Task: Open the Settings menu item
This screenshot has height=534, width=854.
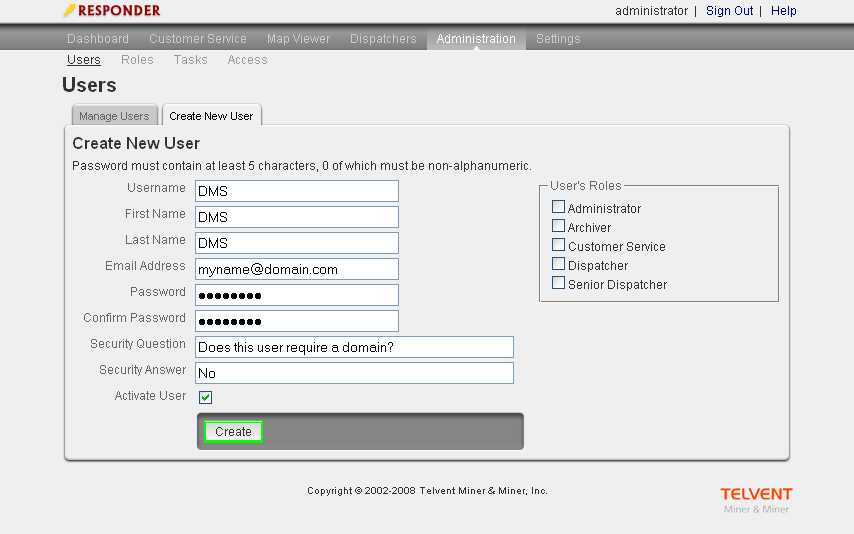Action: [x=558, y=39]
